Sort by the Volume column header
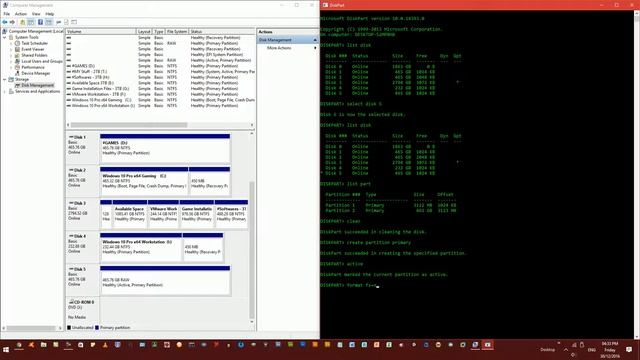This screenshot has height=360, width=640. (100, 31)
